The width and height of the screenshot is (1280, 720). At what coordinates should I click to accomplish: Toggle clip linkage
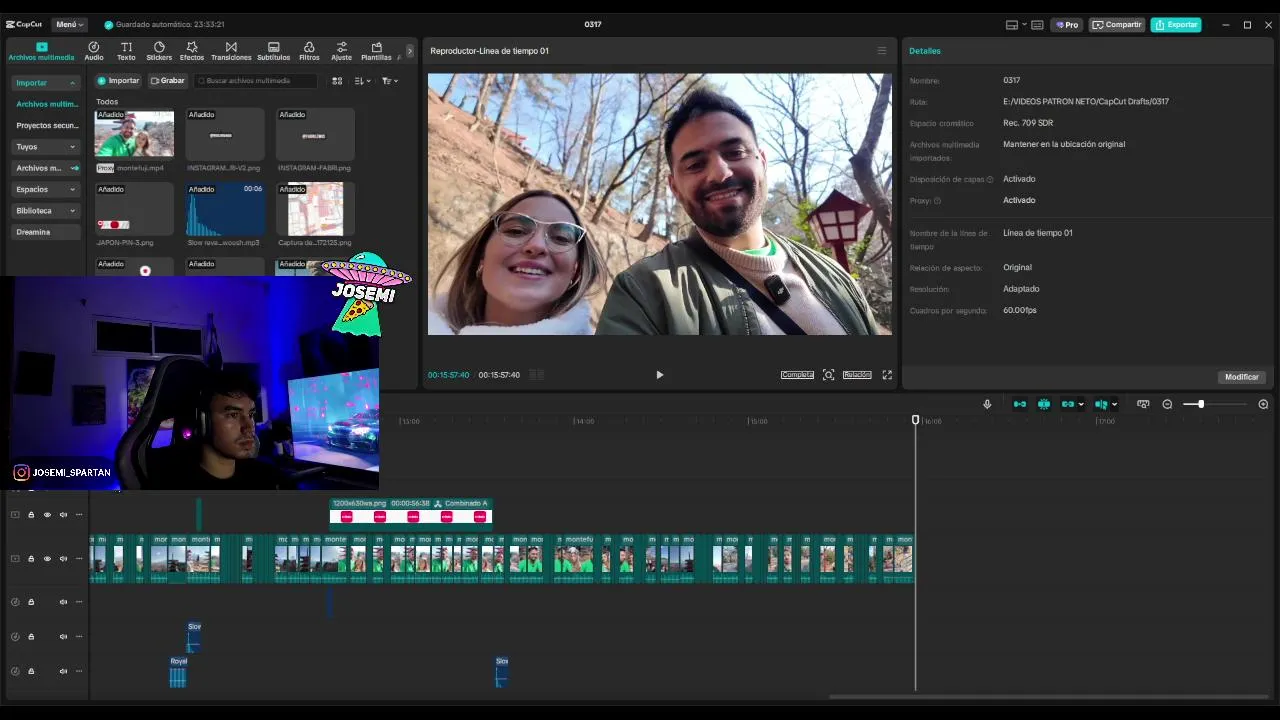(1068, 404)
